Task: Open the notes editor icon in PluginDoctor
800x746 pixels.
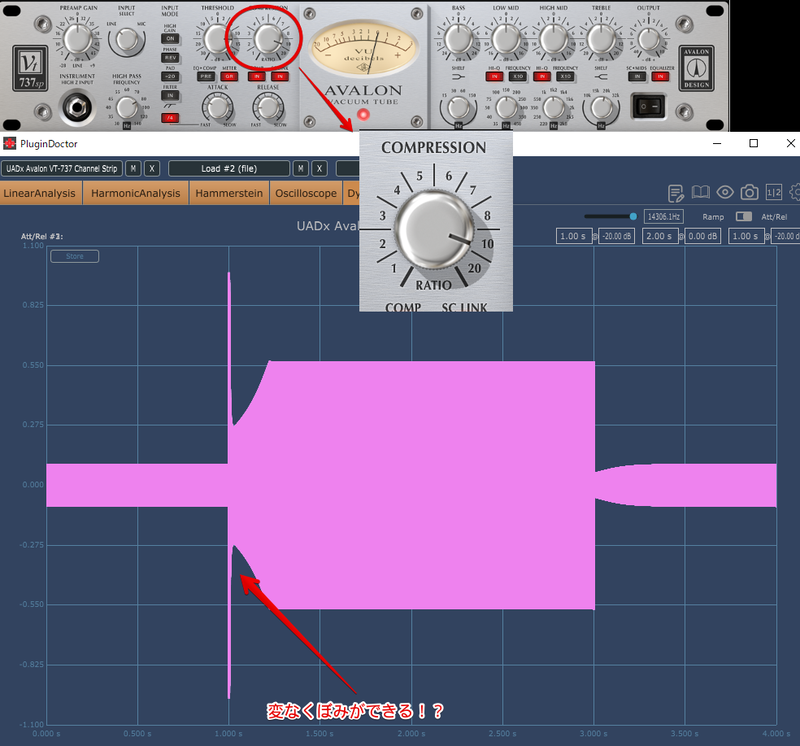Action: [x=676, y=193]
